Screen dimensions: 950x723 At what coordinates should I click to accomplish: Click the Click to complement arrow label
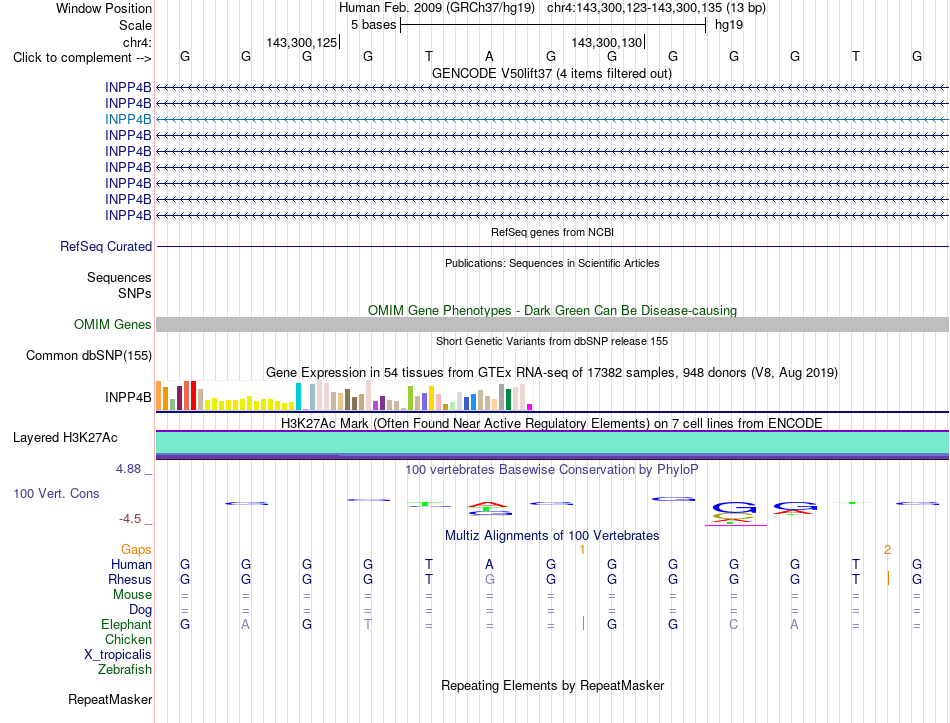click(x=82, y=58)
